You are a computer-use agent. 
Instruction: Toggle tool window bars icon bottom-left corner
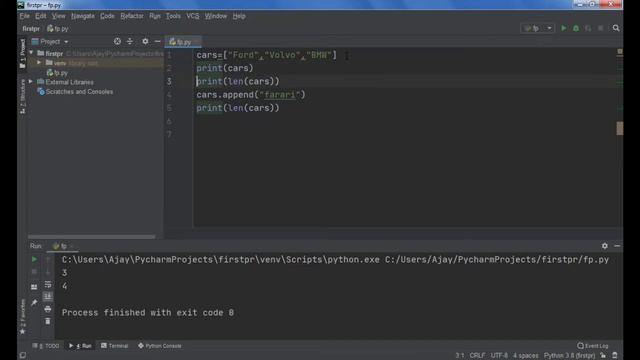tap(23, 355)
